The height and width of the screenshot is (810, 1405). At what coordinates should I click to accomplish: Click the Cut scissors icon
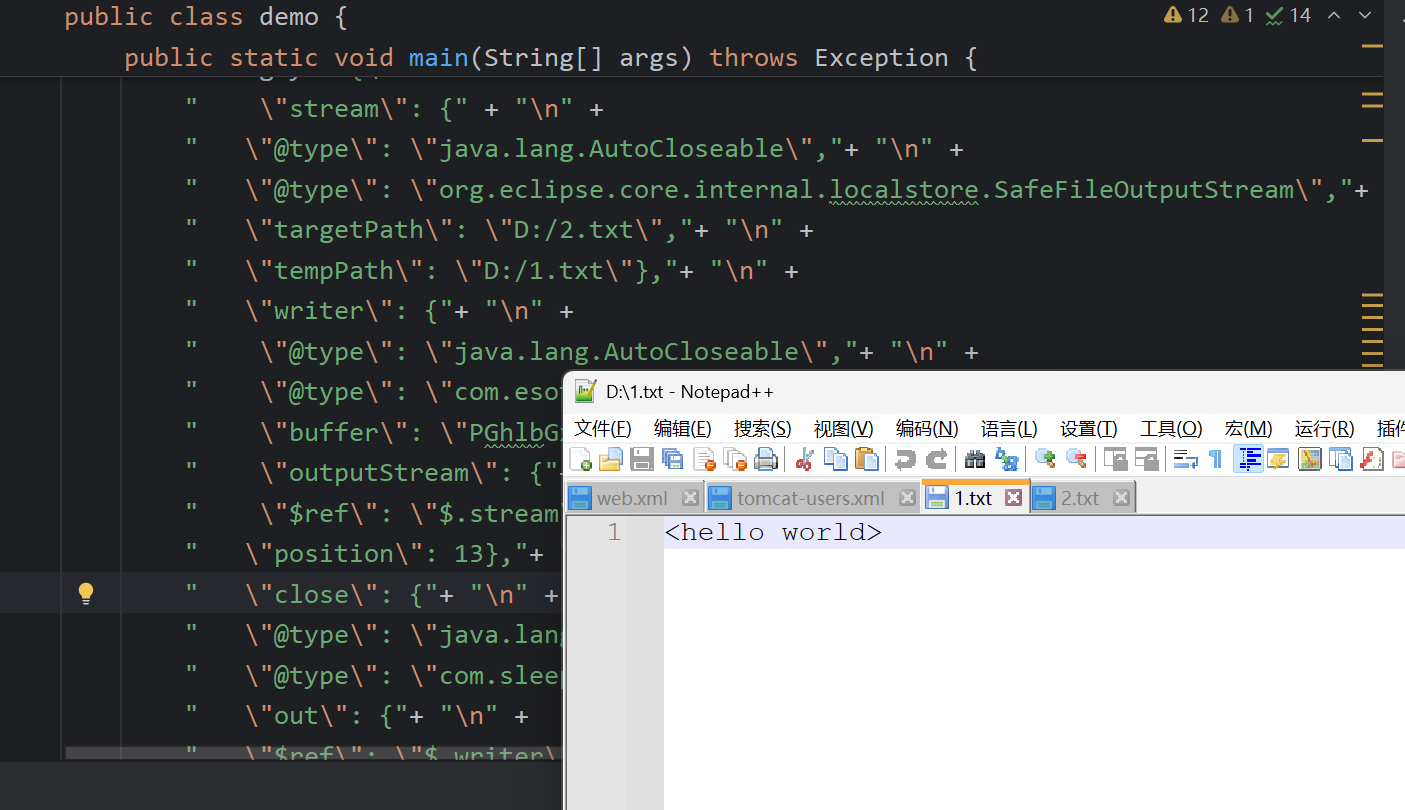click(x=804, y=459)
